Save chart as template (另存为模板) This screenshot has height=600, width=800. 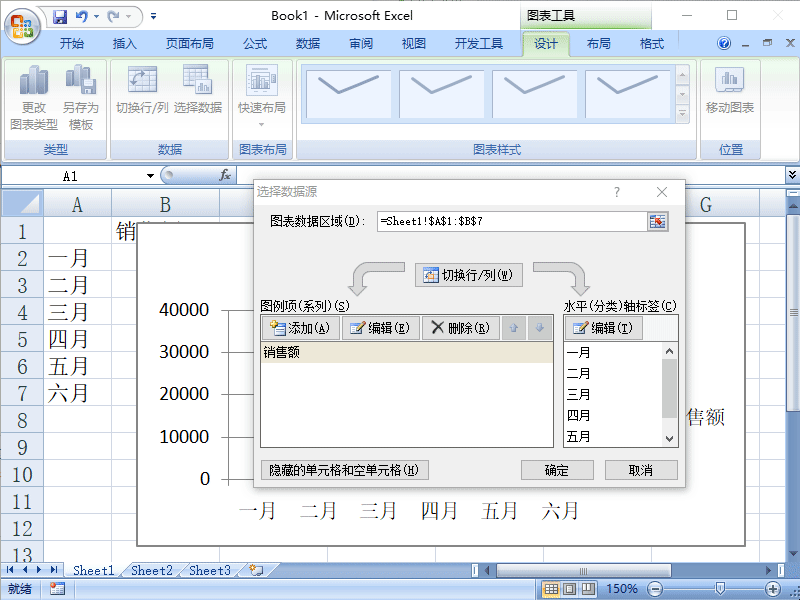(x=81, y=98)
